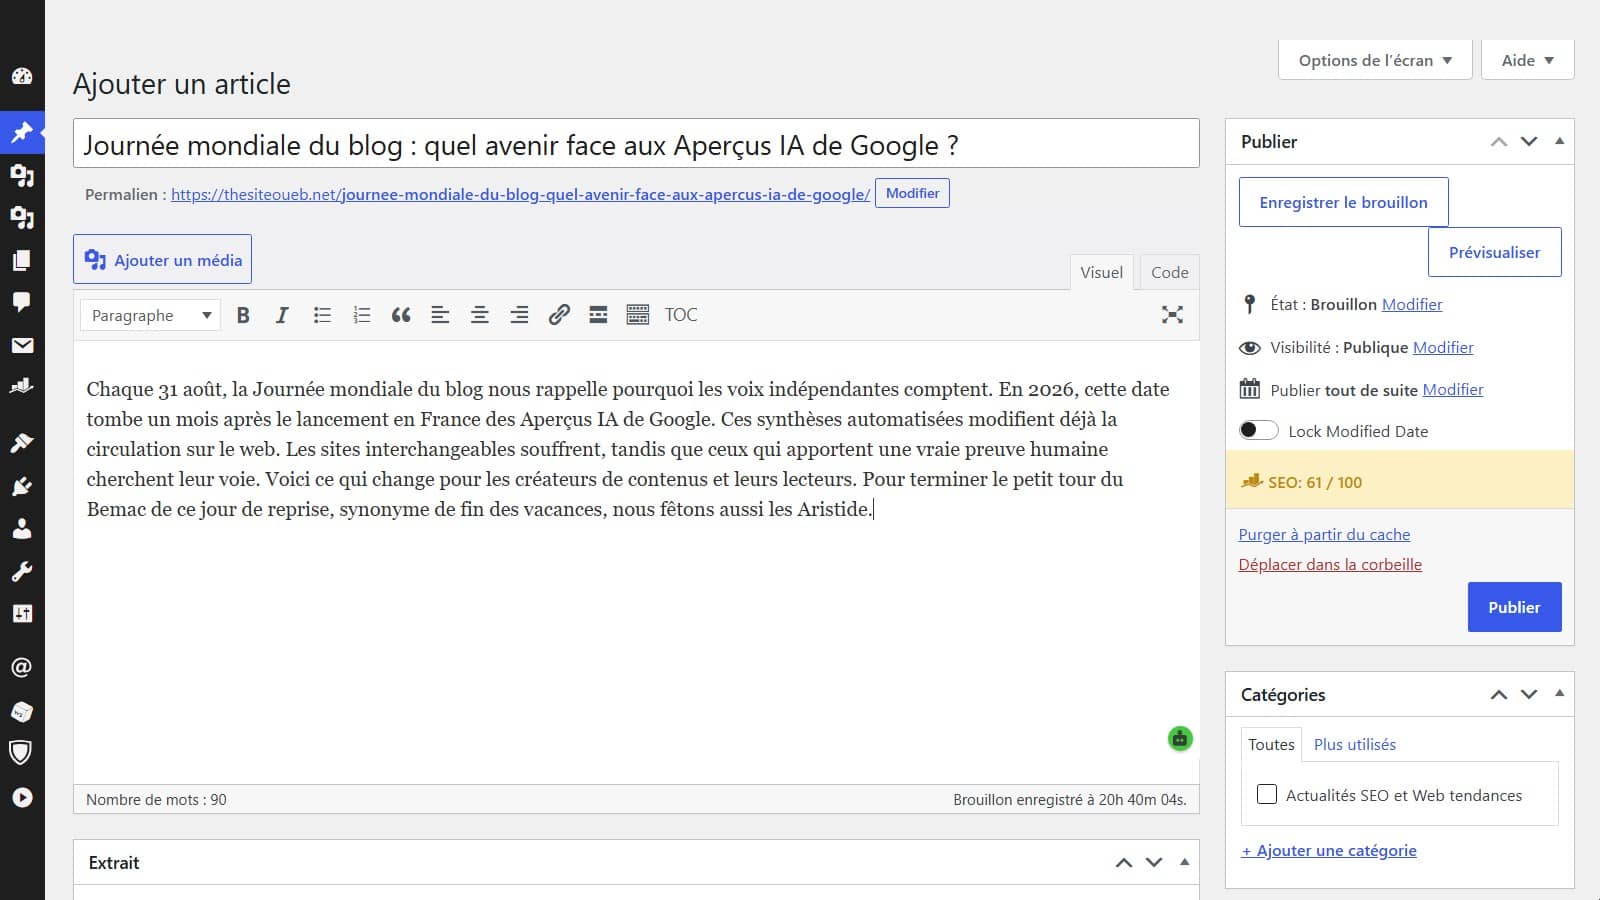Screen dimensions: 1600x900
Task: Switch to the Code editor tab
Action: [x=1169, y=272]
